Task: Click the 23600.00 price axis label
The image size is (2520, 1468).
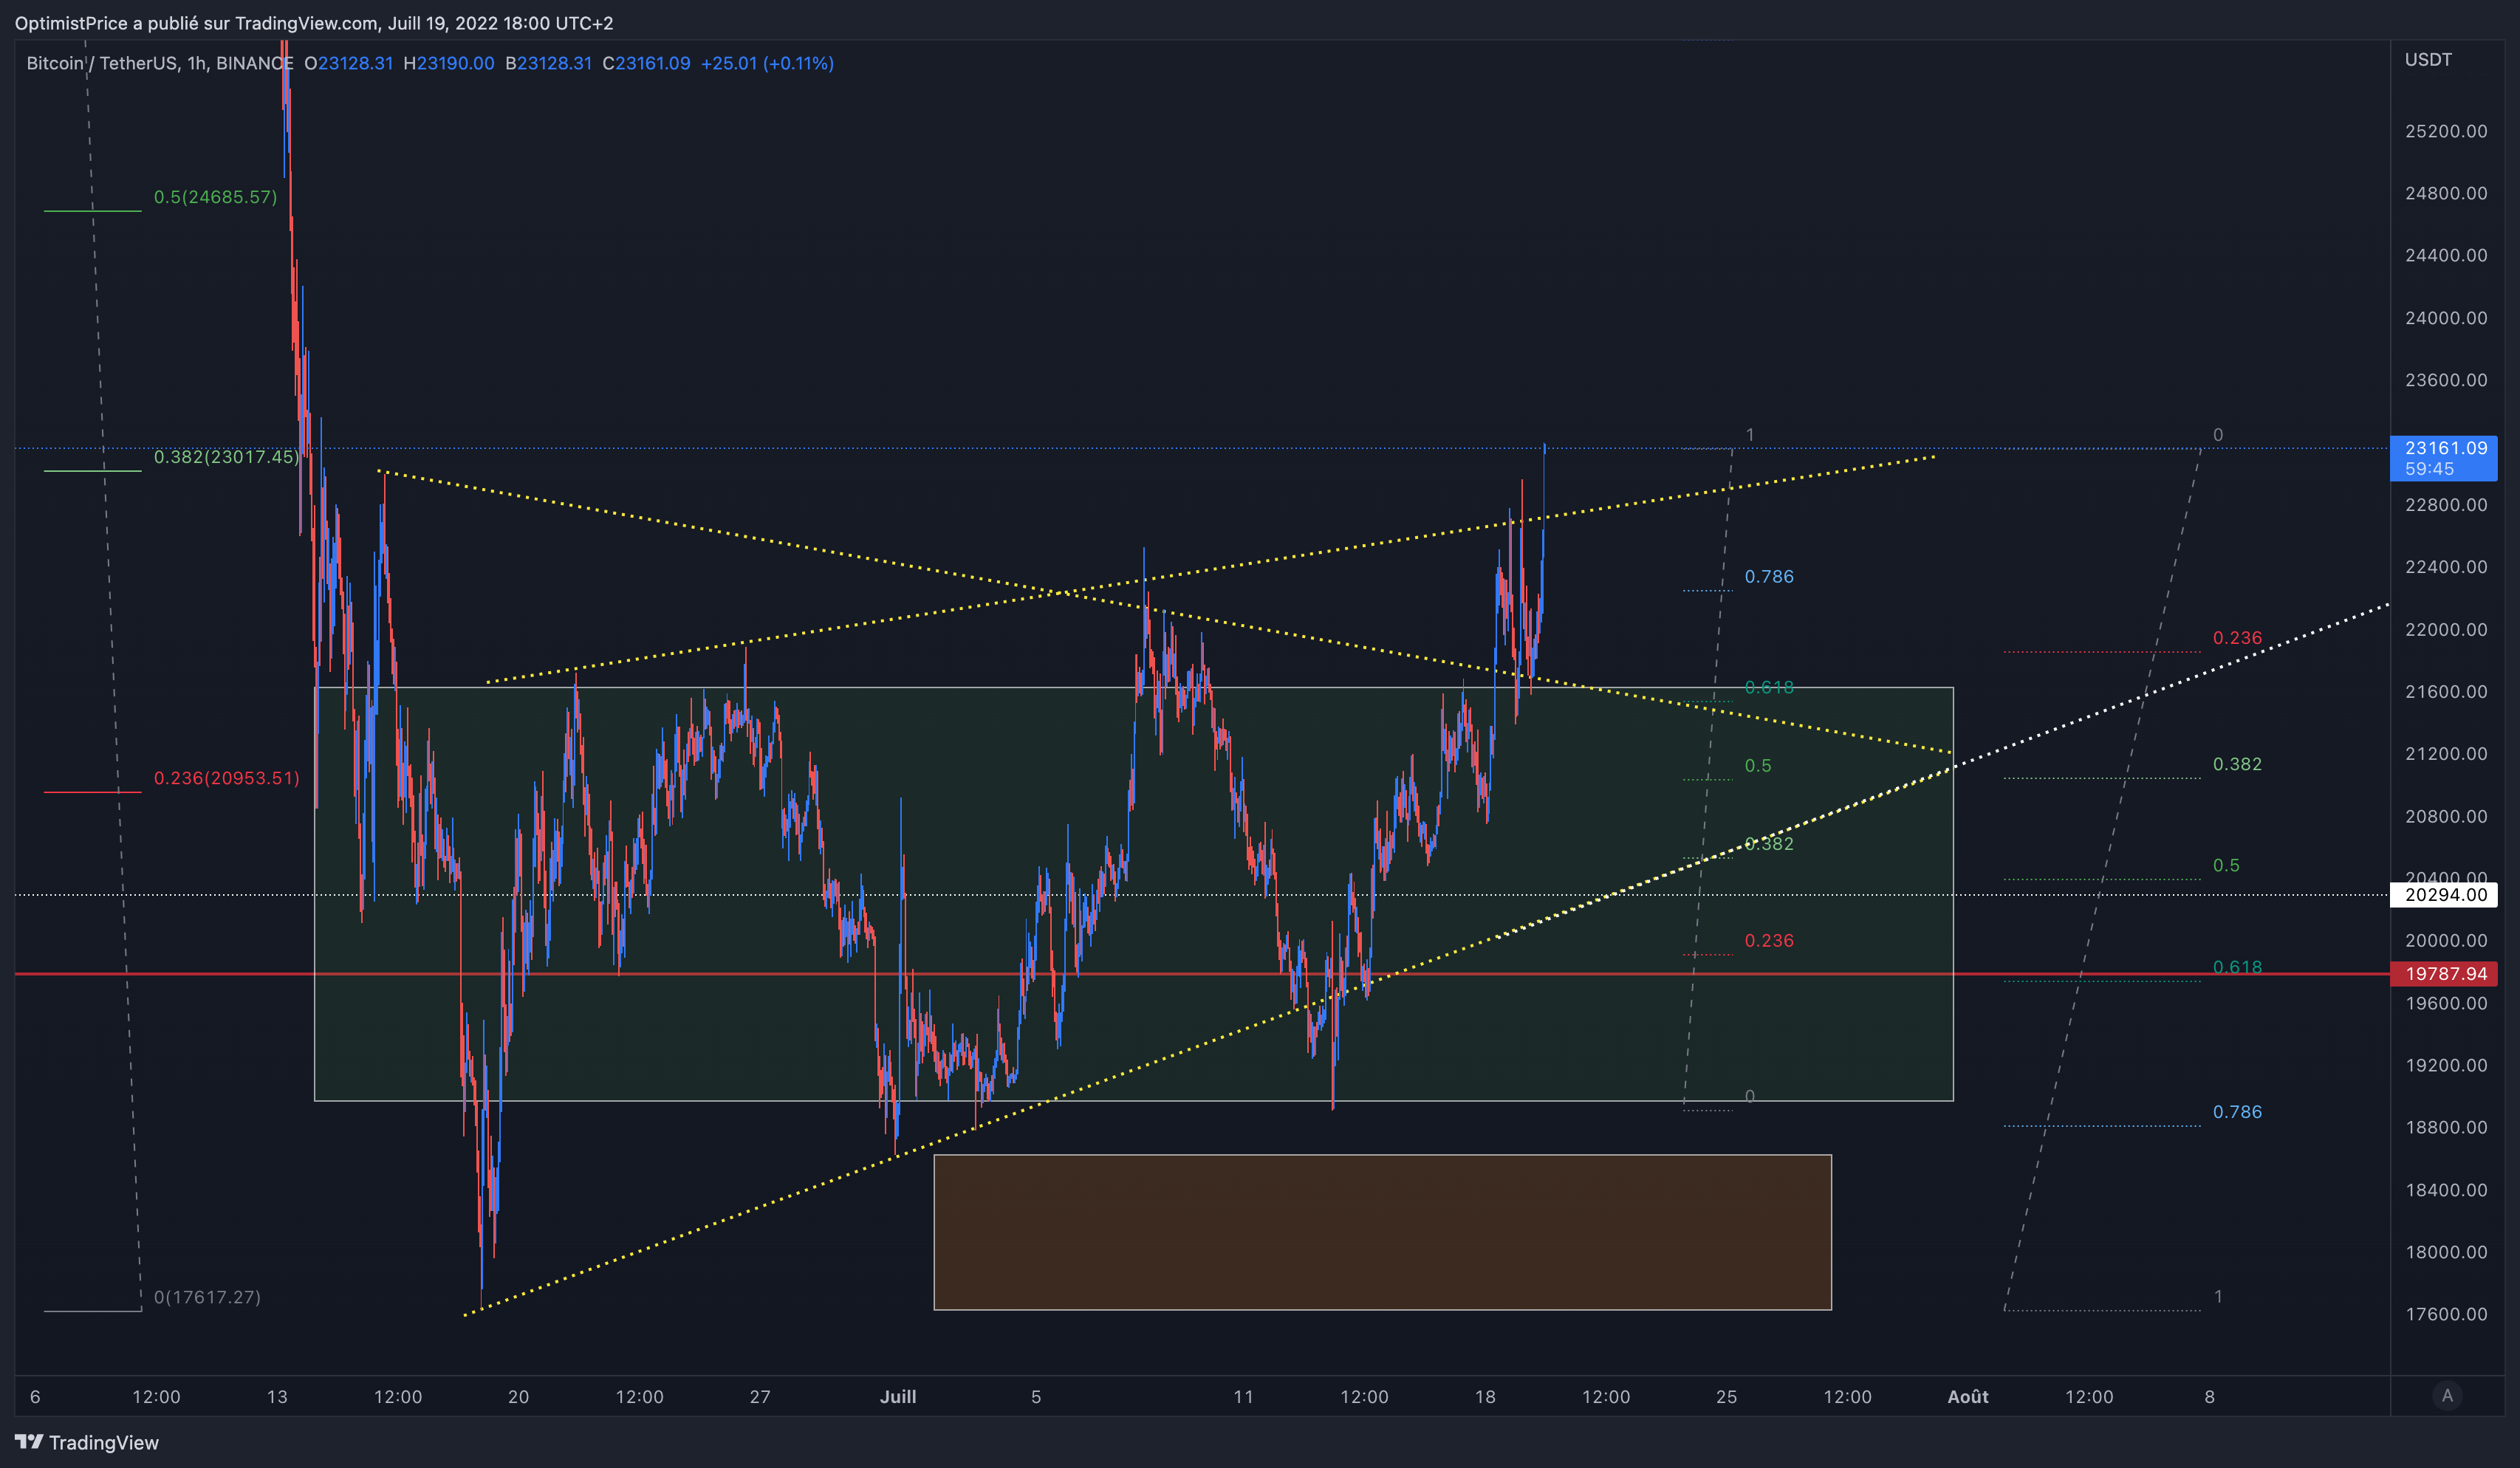Action: pos(2446,380)
